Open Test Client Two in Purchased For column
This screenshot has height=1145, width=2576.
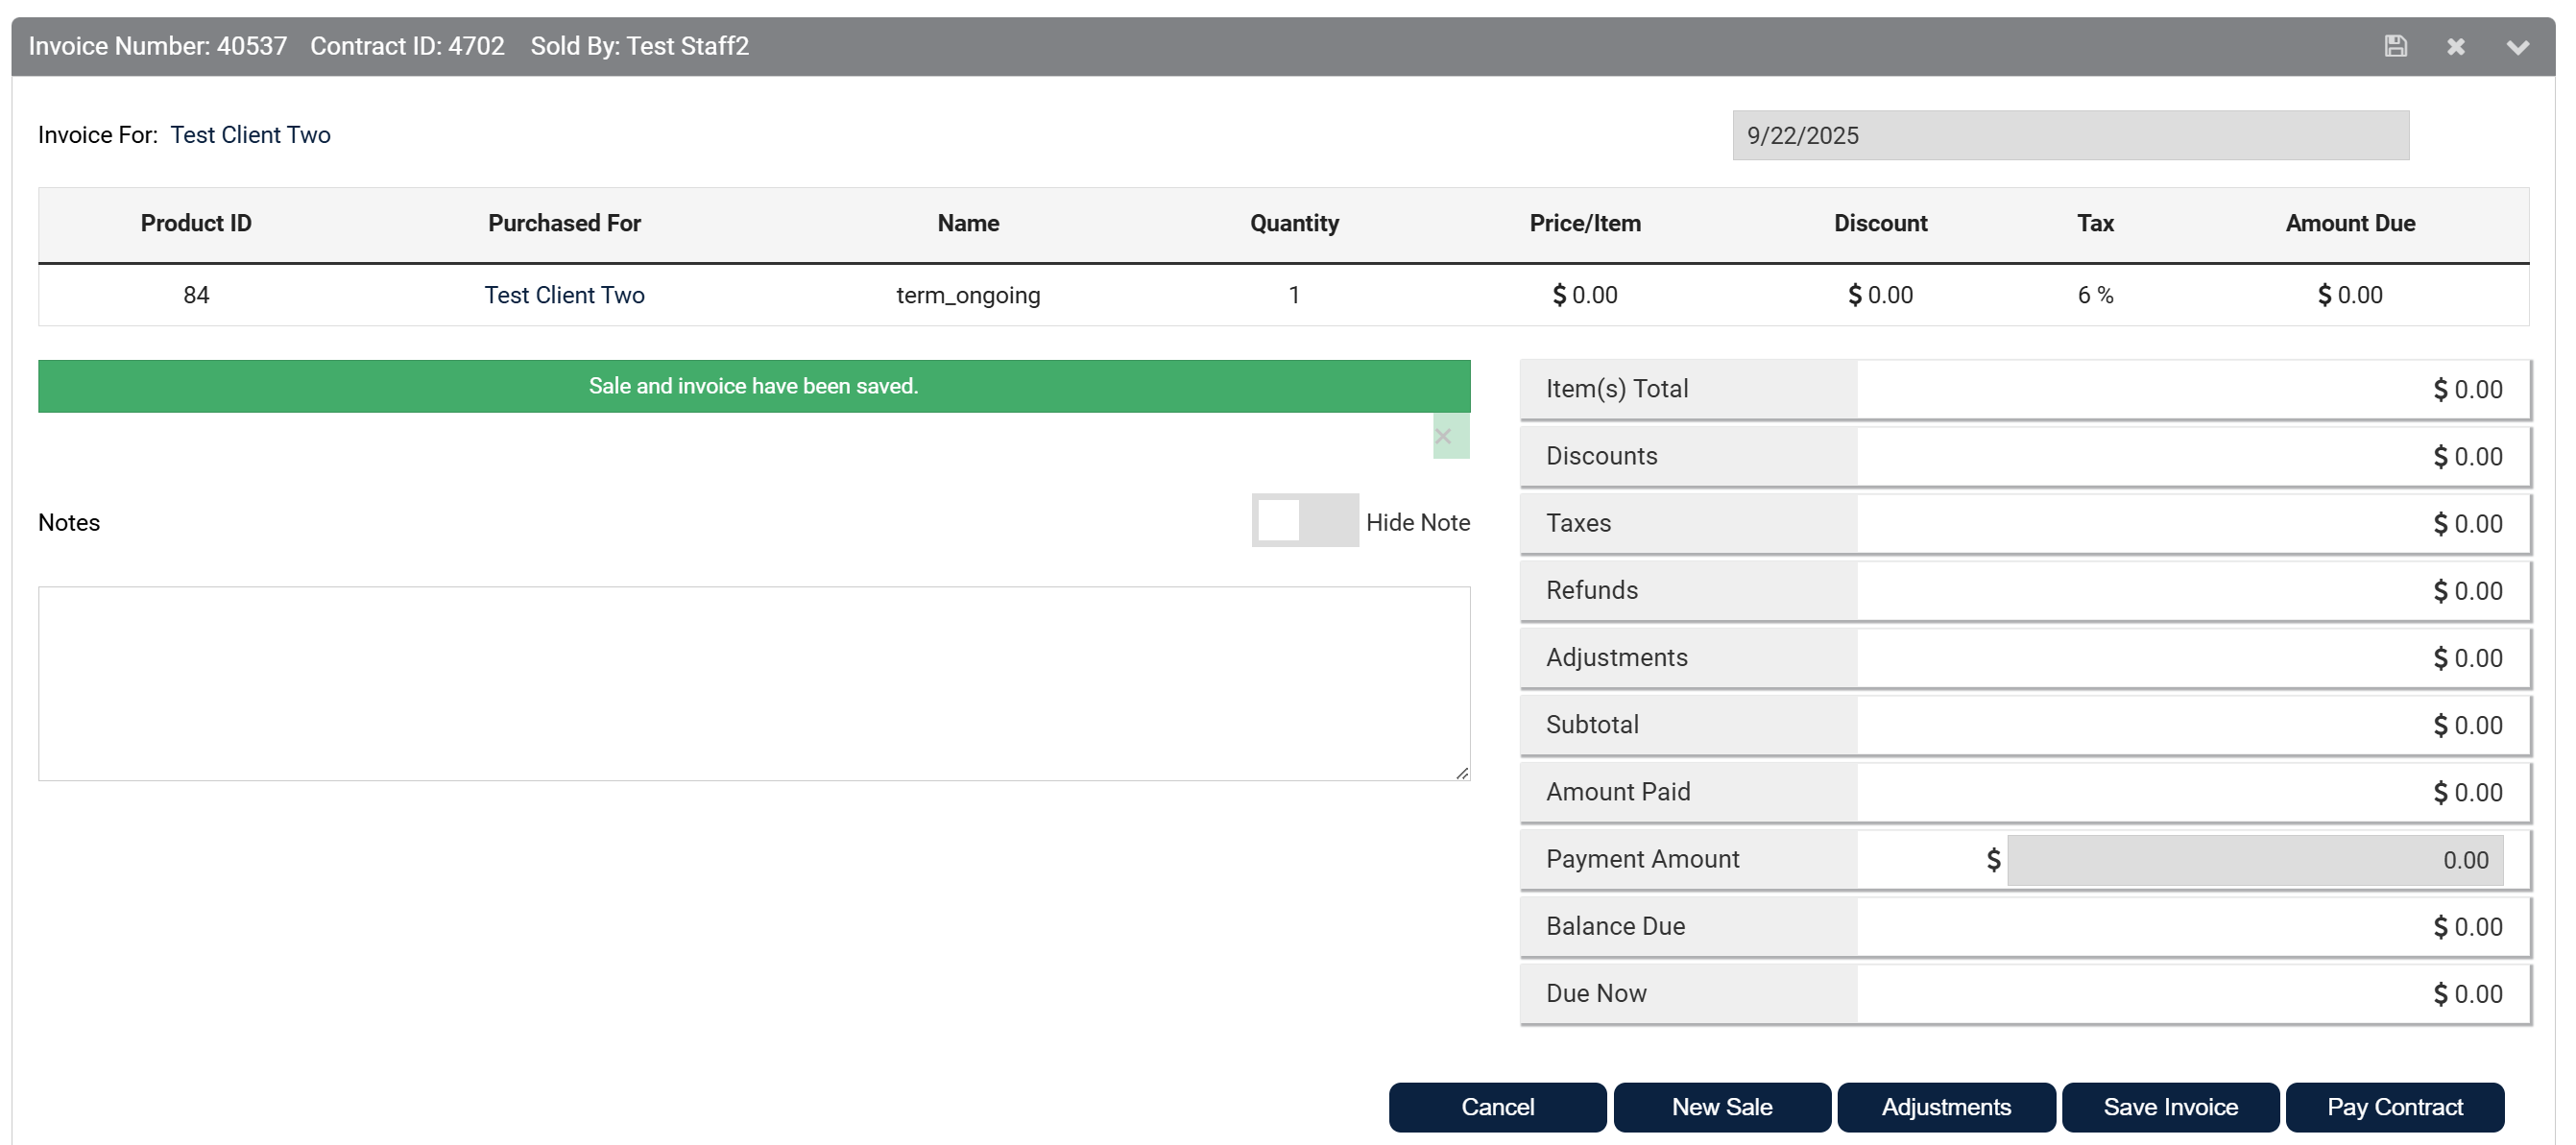click(x=564, y=295)
